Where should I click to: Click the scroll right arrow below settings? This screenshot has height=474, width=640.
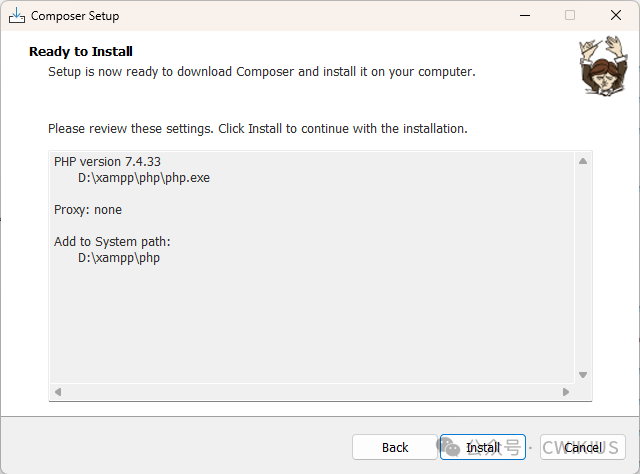pyautogui.click(x=566, y=391)
